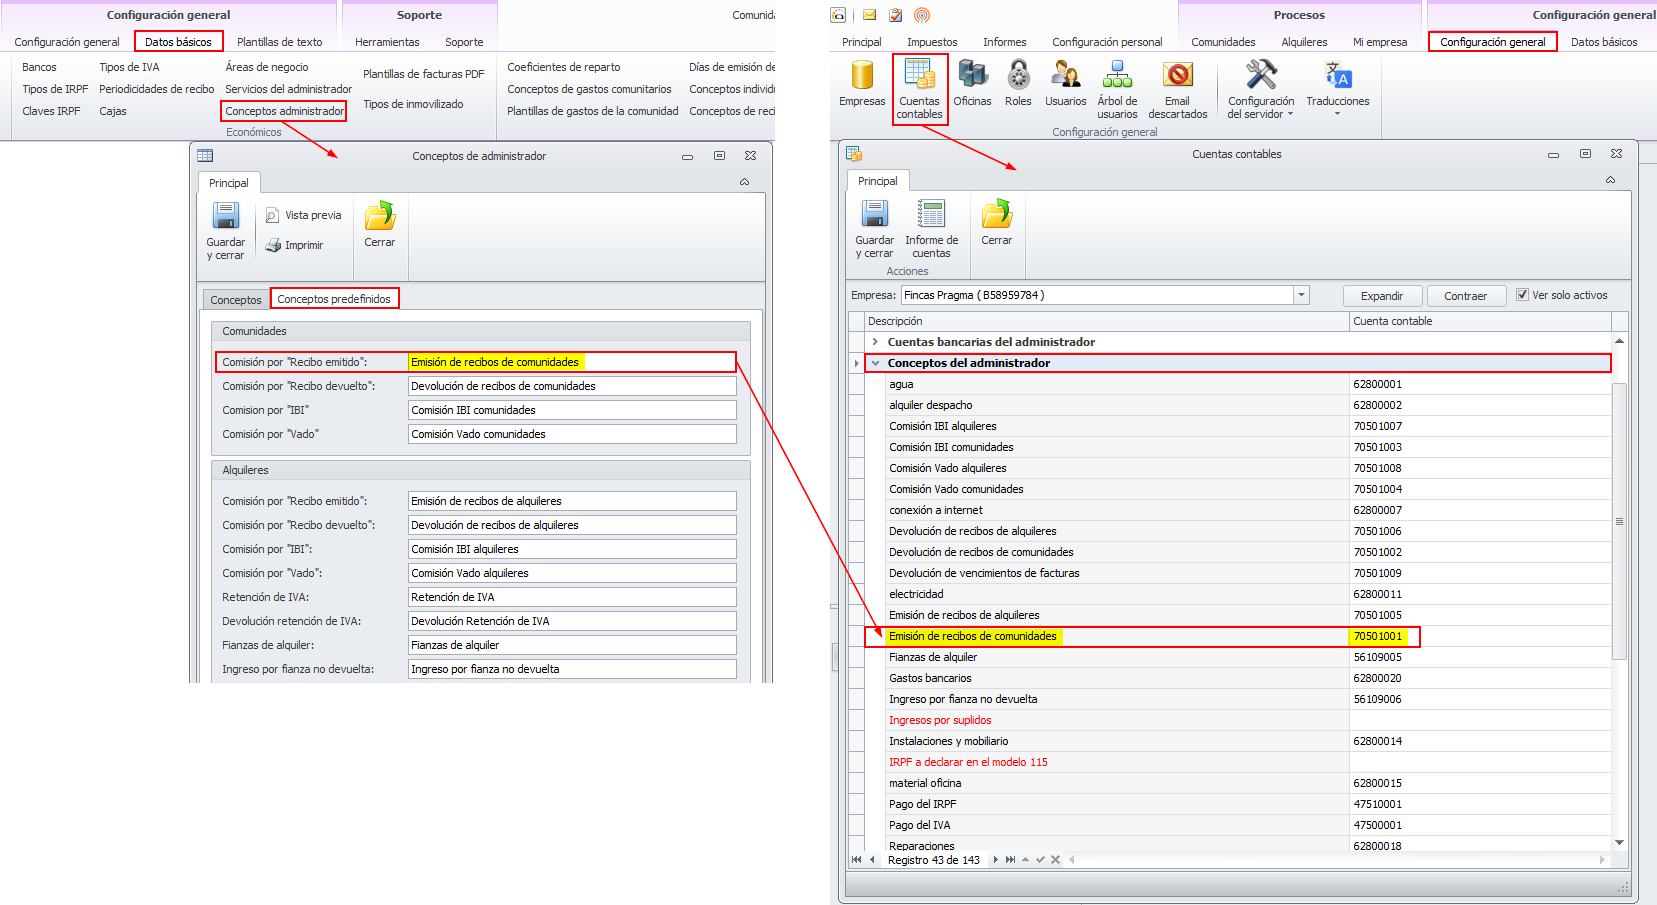Click Guardar y cerrar in Cuentas contables
1657x905 pixels.
875,229
